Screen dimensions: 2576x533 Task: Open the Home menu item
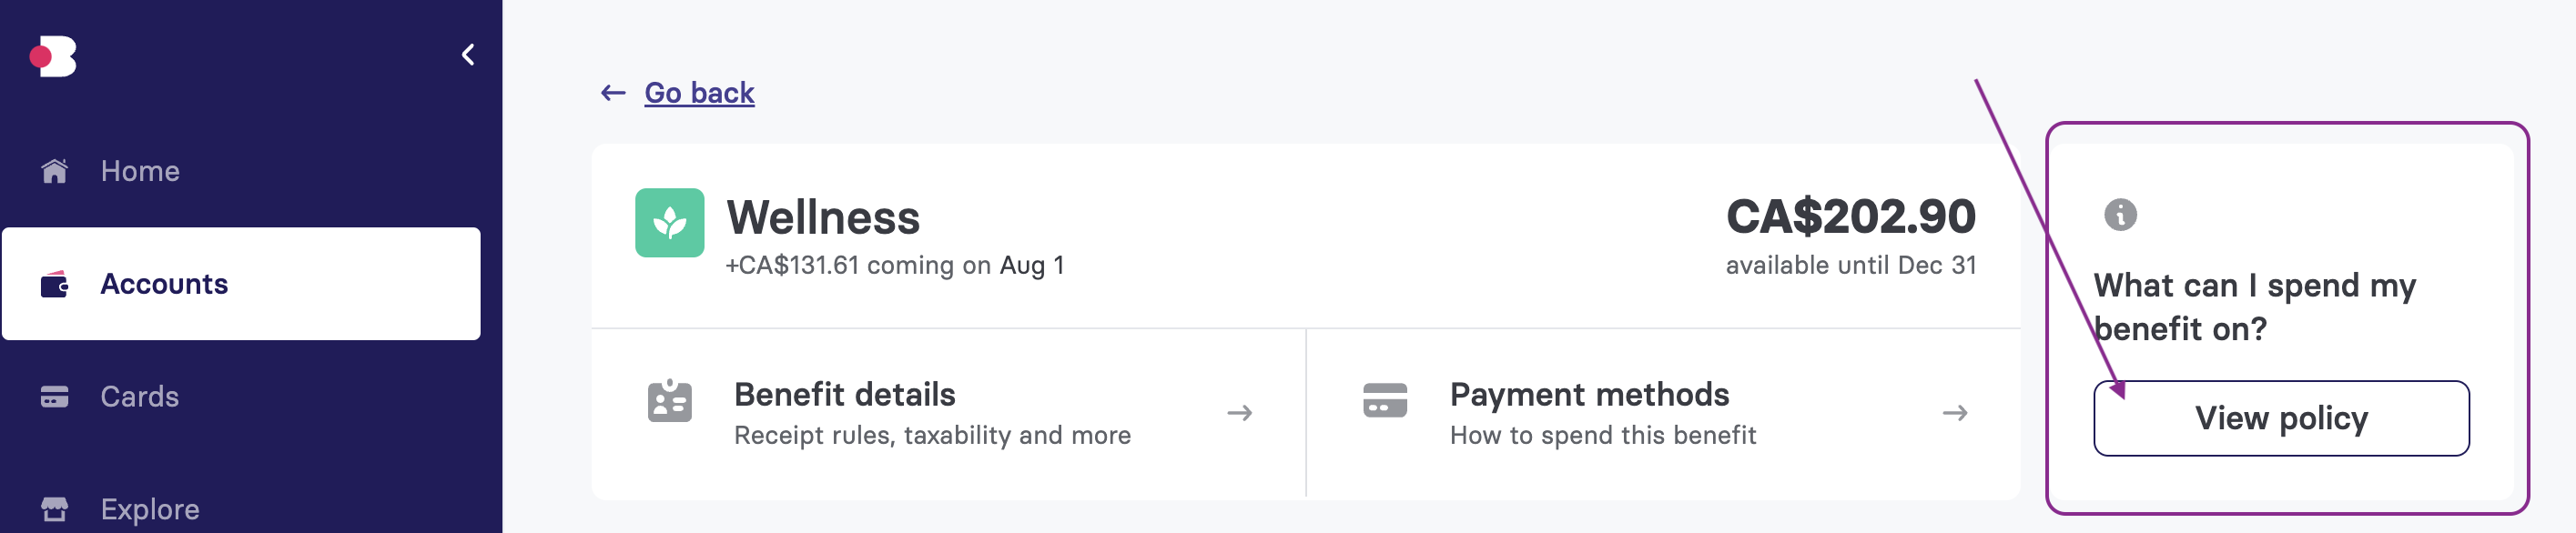point(241,171)
